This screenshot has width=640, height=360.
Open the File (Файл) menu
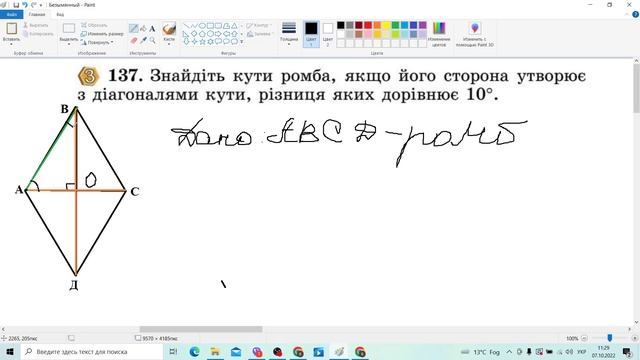(11, 14)
